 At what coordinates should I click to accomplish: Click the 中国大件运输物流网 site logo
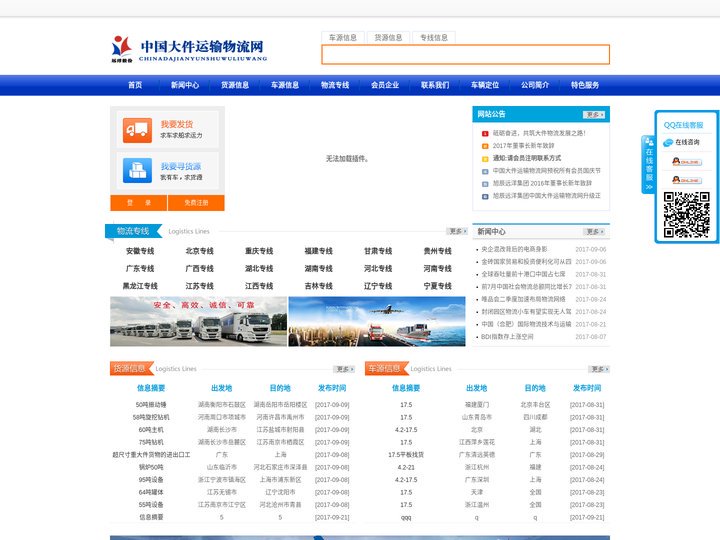click(x=189, y=49)
